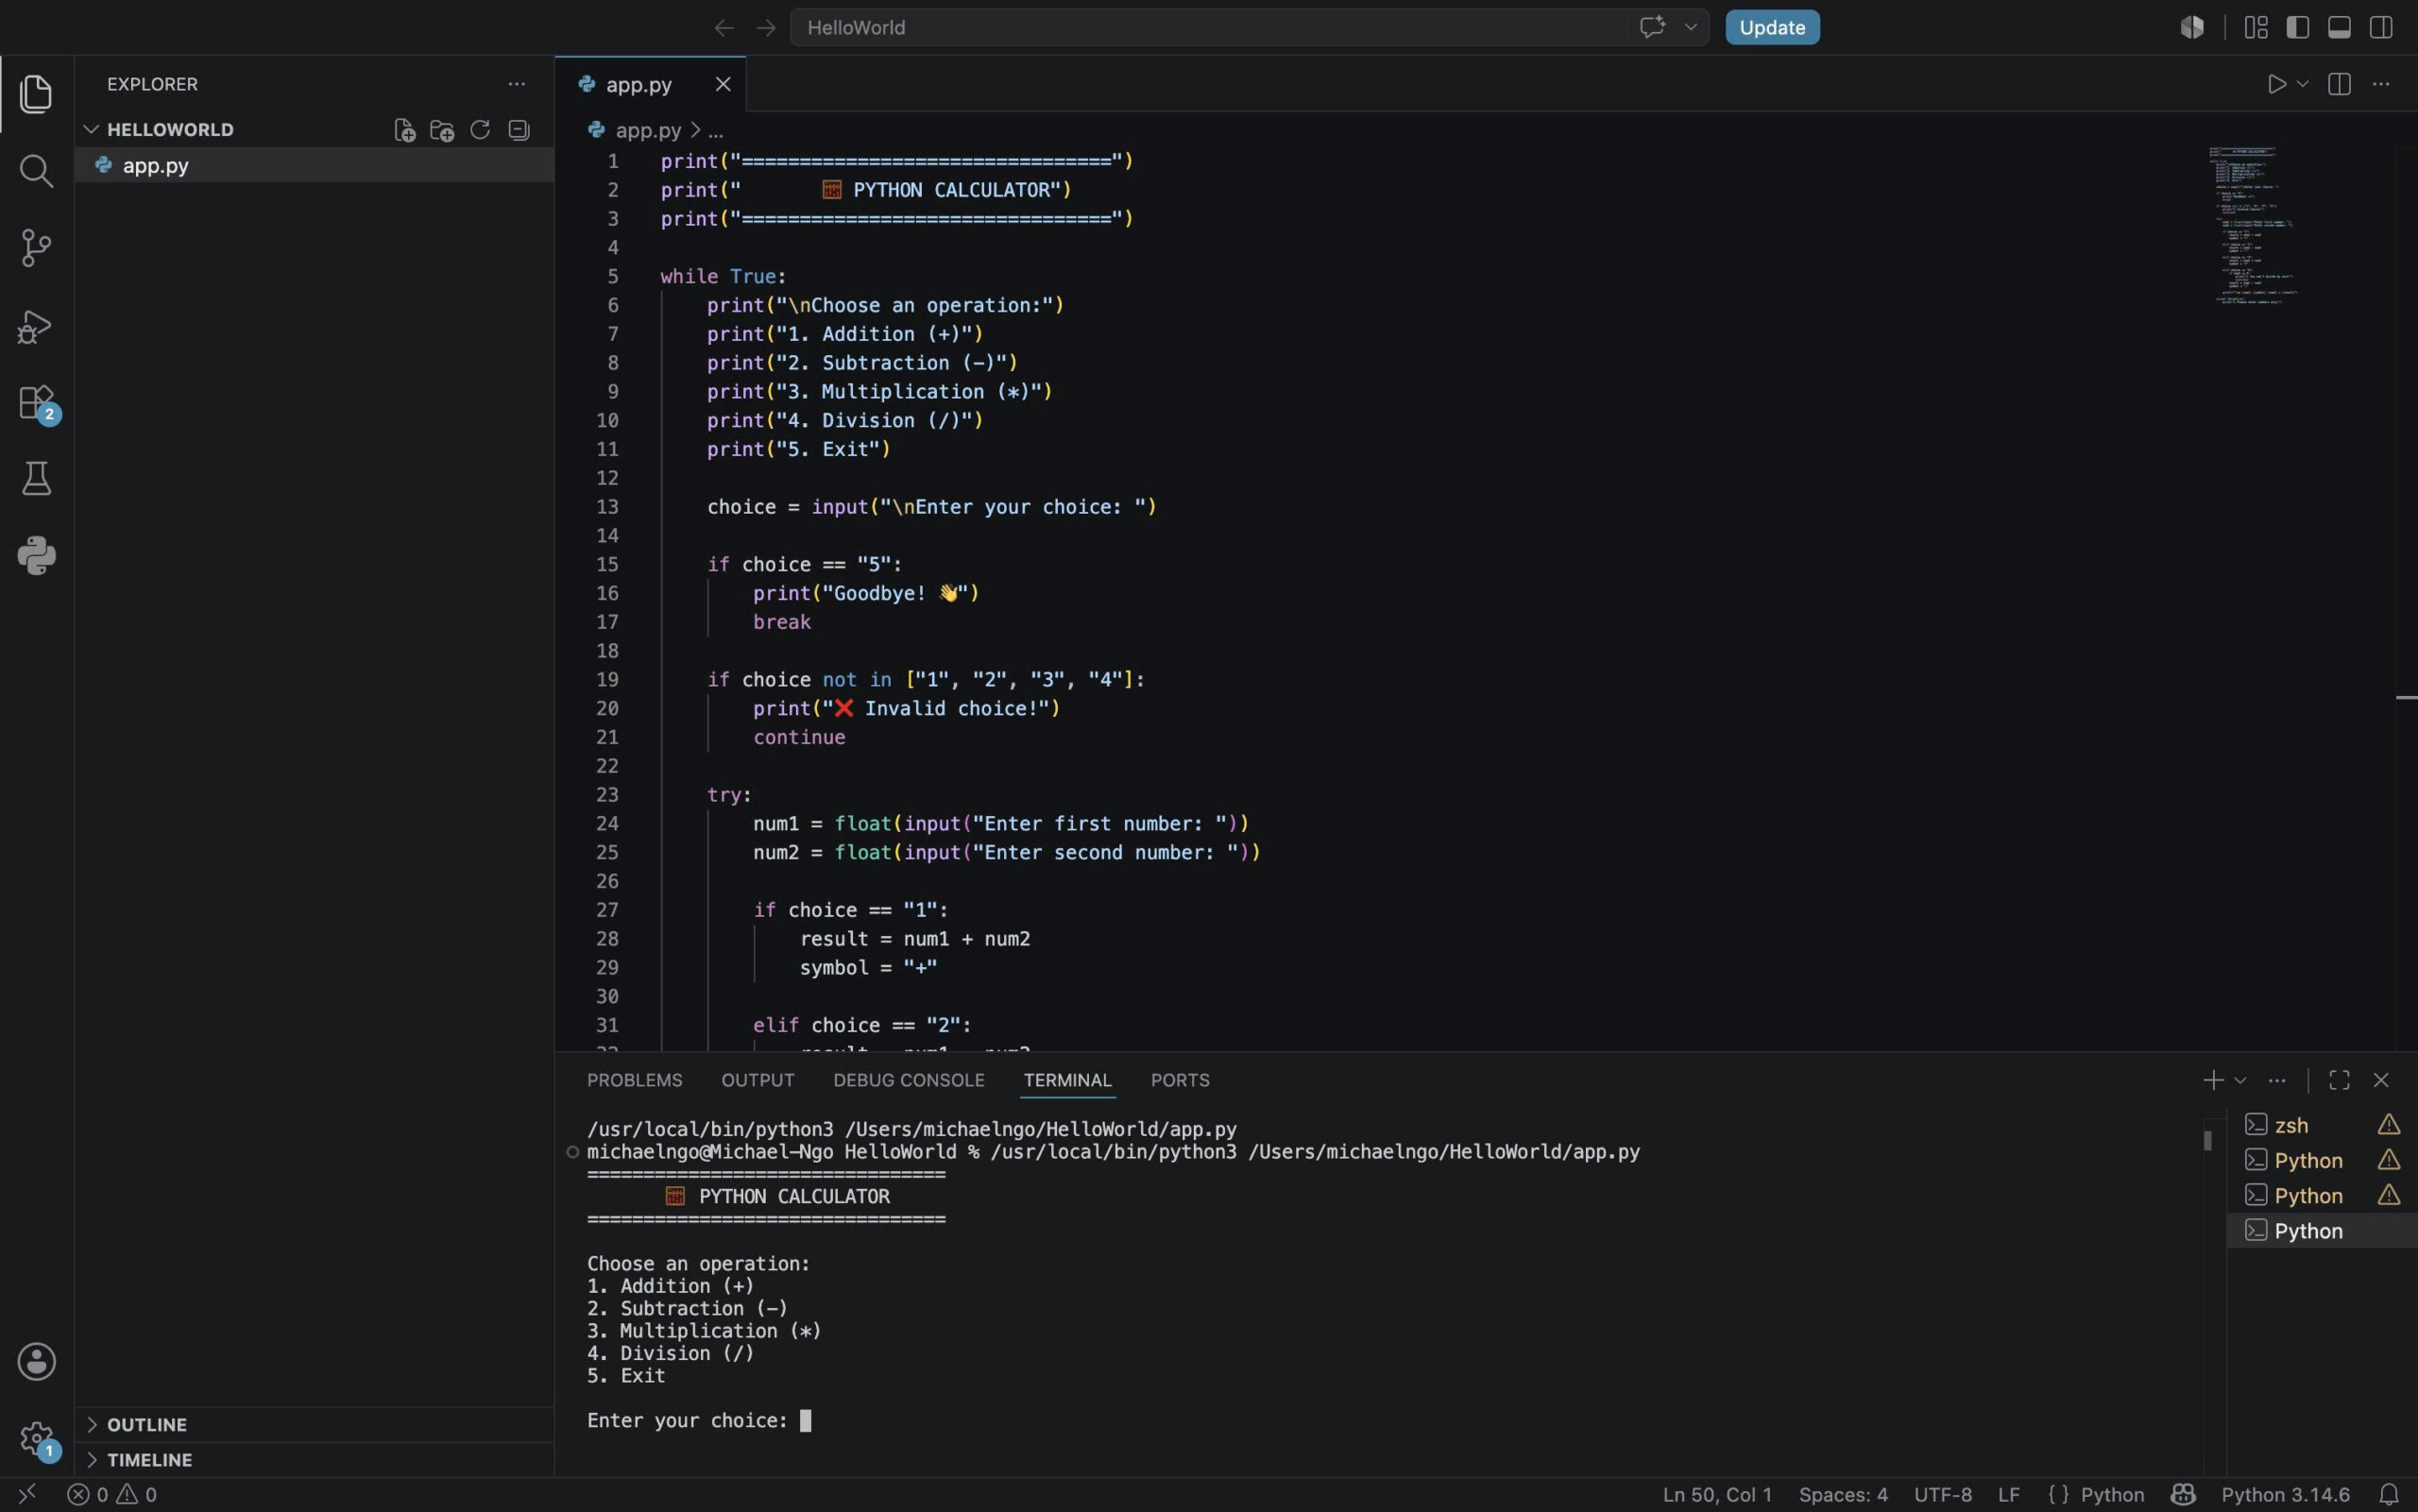The image size is (2418, 1512).
Task: Open the Explorer view in activity bar
Action: pos(36,93)
